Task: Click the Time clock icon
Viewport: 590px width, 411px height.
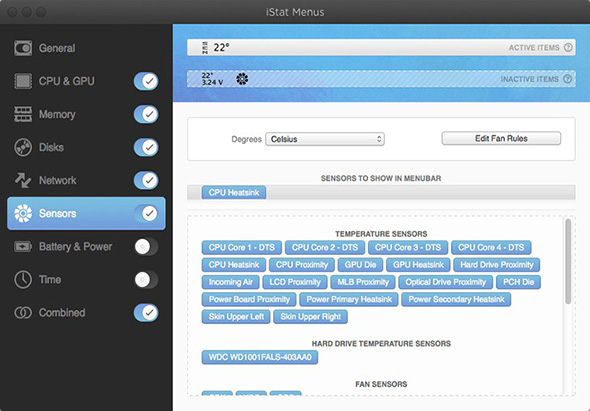Action: click(23, 280)
